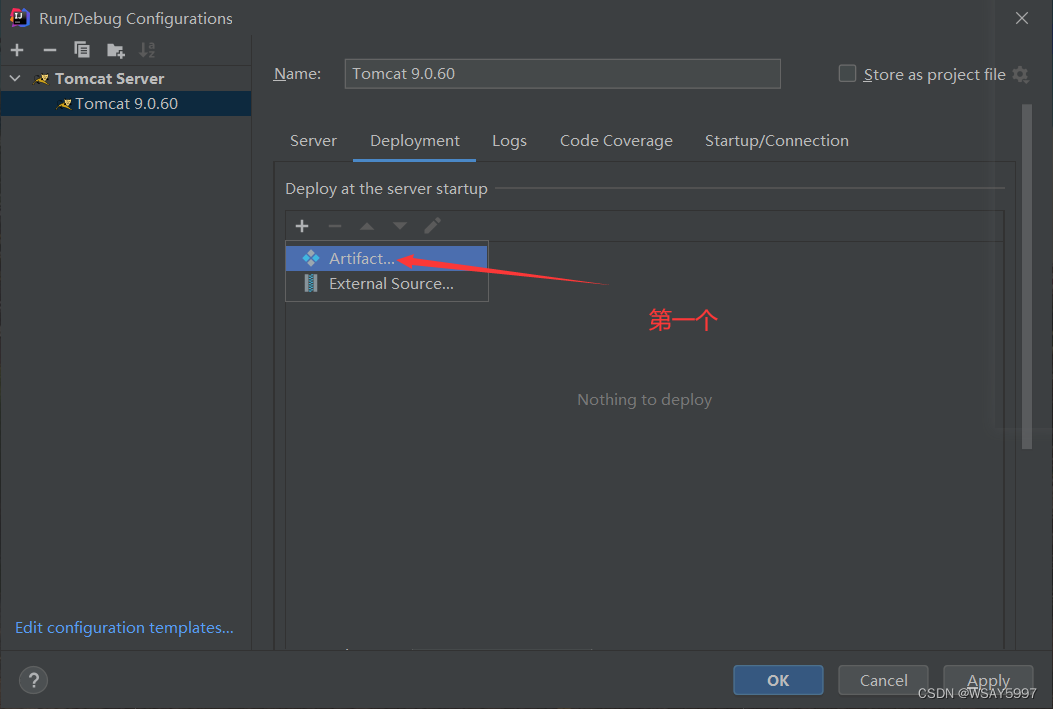Open help with question mark button
Image resolution: width=1053 pixels, height=709 pixels.
[34, 680]
